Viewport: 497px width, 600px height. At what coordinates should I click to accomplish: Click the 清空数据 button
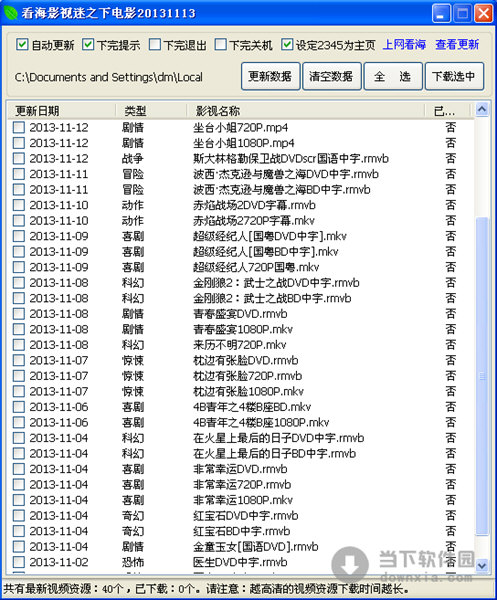tap(331, 77)
